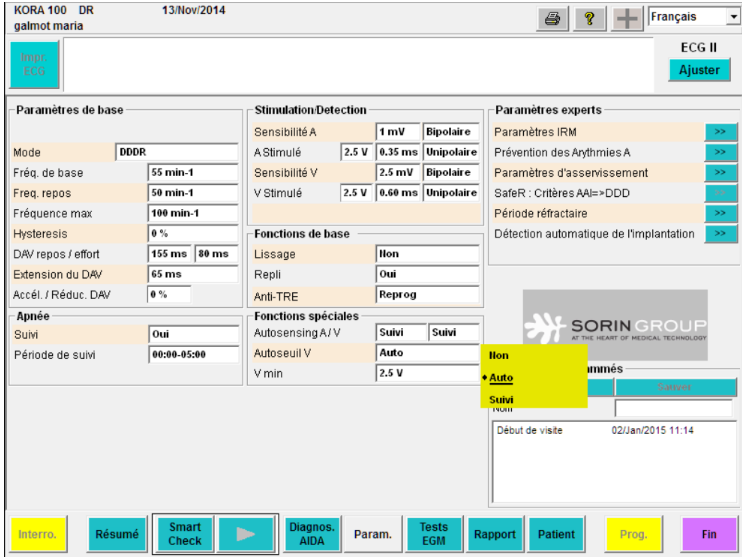Image resolution: width=742 pixels, height=559 pixels.
Task: Click the Impr. ECG button
Action: click(x=34, y=64)
